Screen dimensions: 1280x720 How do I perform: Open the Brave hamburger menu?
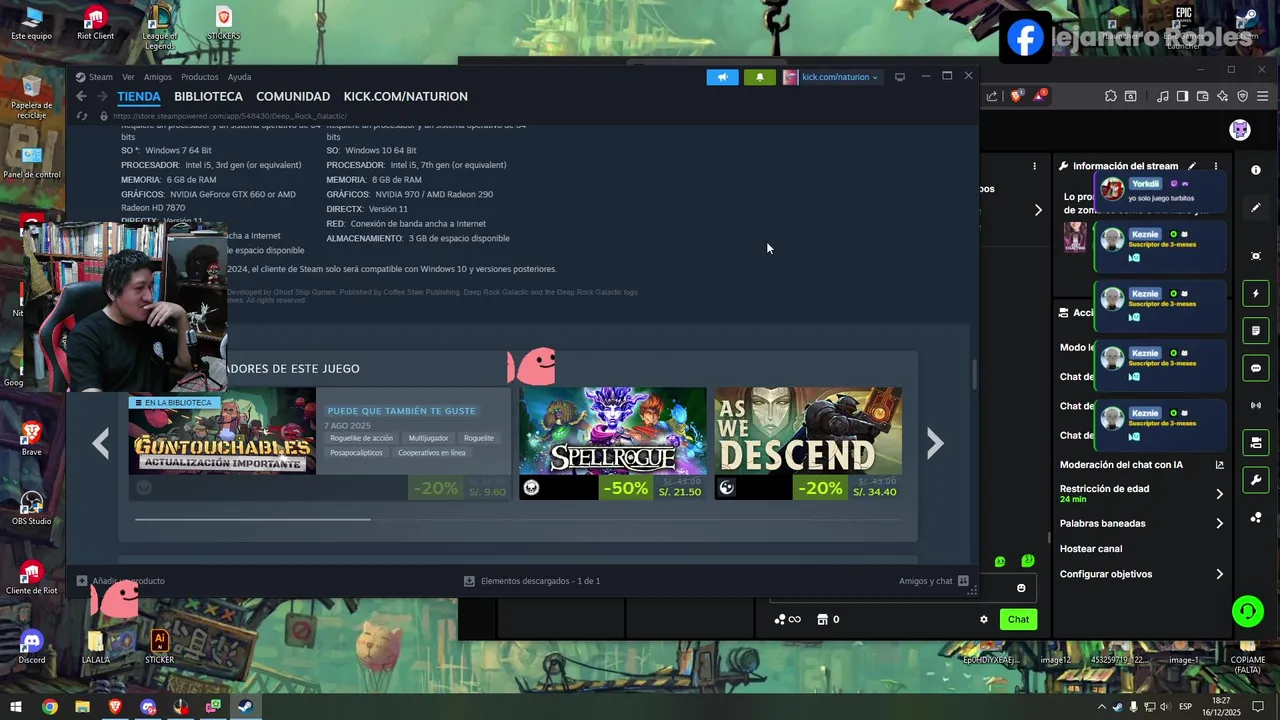1265,96
